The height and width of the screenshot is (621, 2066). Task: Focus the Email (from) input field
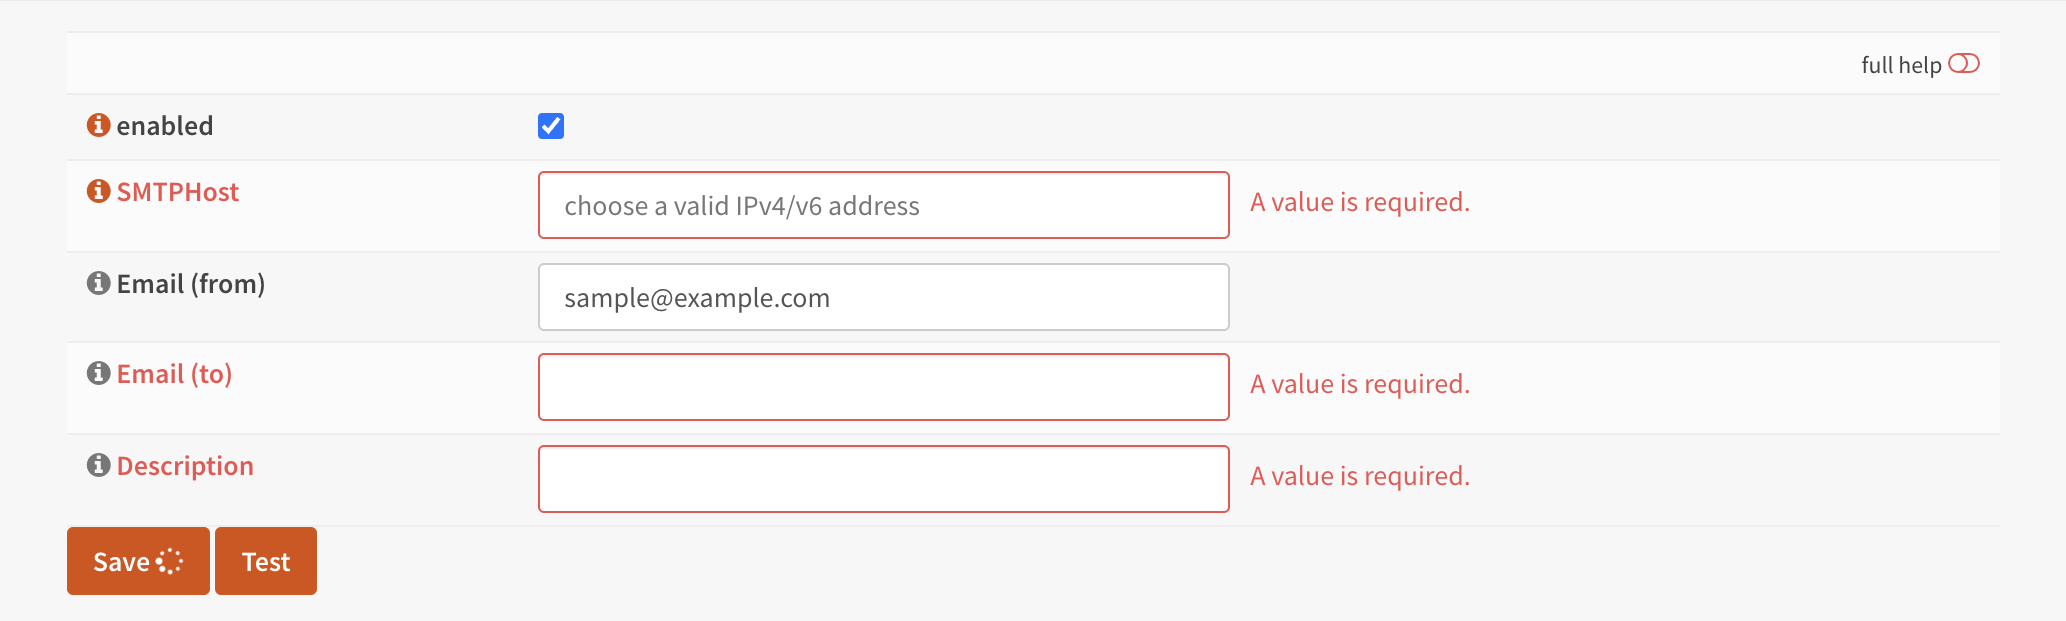pyautogui.click(x=883, y=297)
